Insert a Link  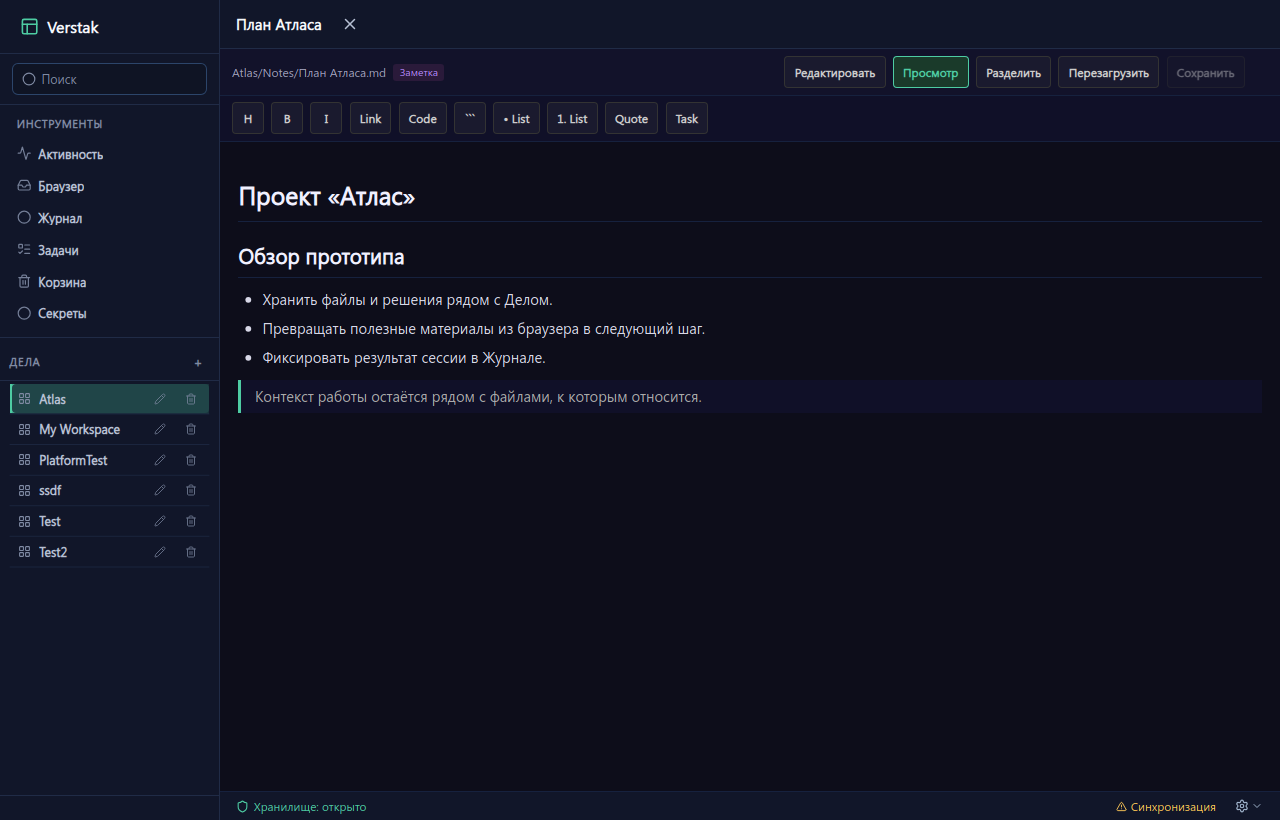371,118
